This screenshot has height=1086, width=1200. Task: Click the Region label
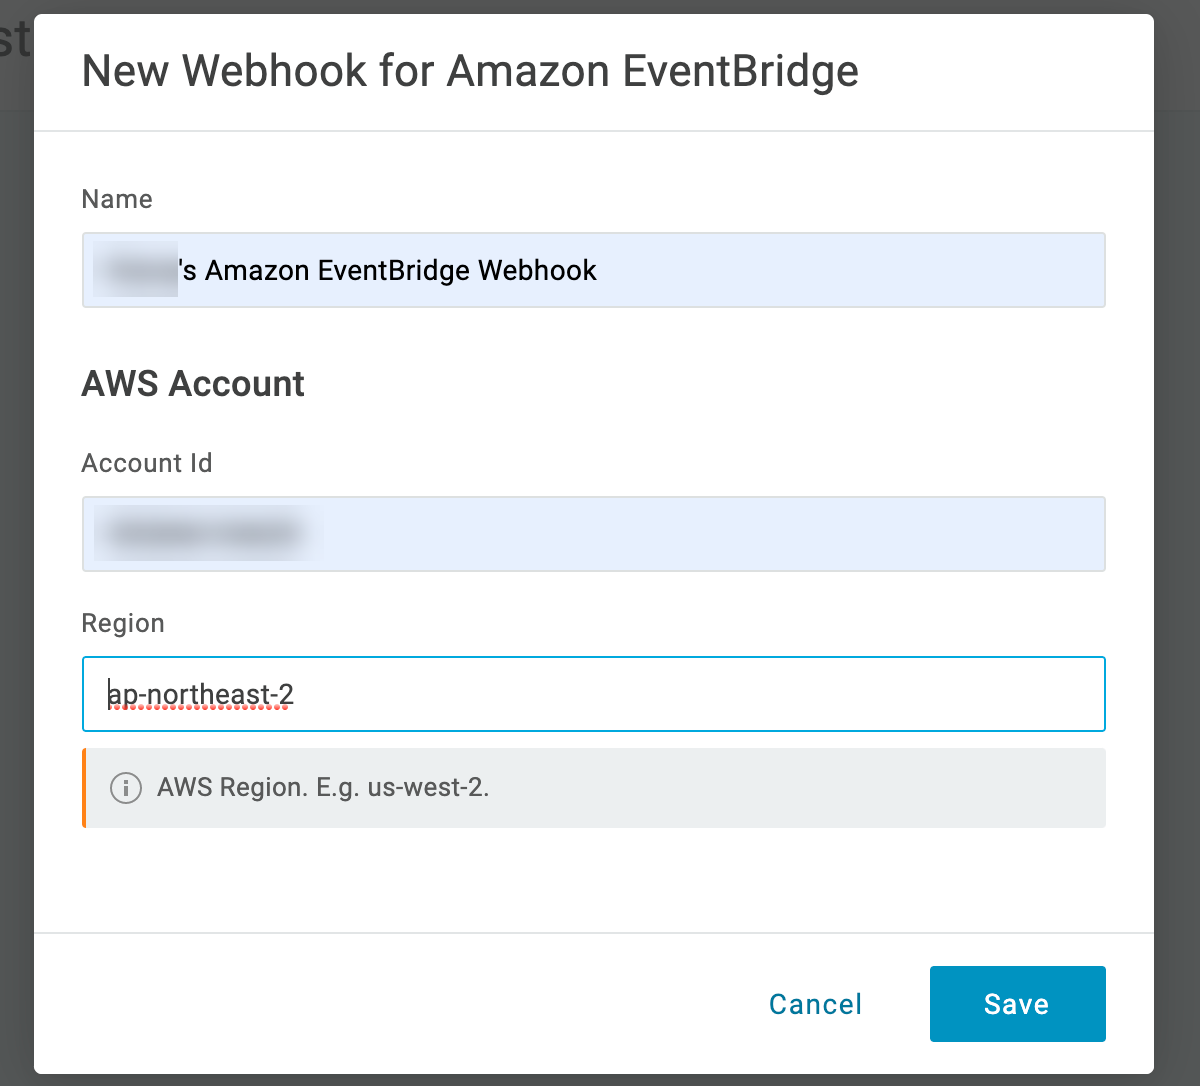pos(123,622)
